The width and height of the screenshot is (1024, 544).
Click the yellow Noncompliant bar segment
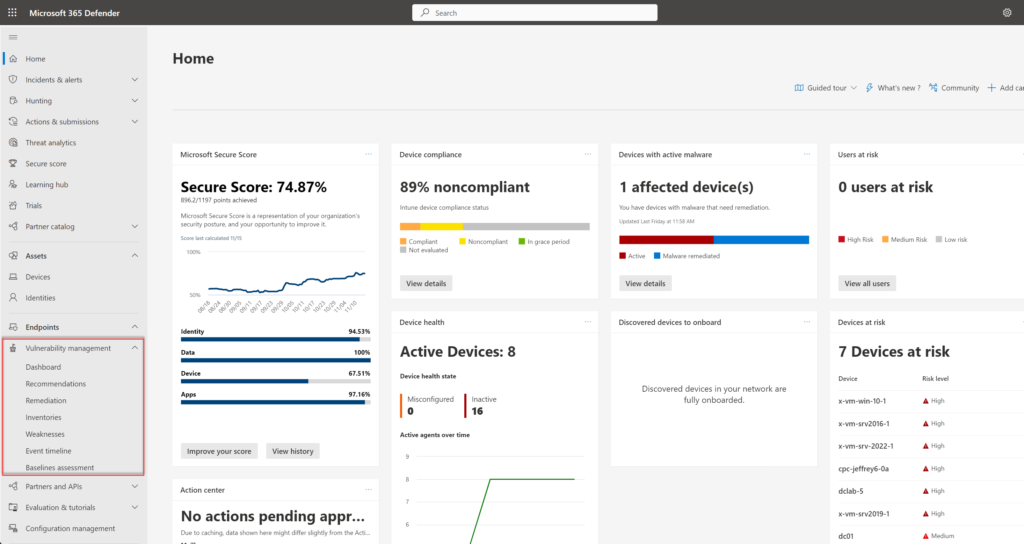coord(441,227)
